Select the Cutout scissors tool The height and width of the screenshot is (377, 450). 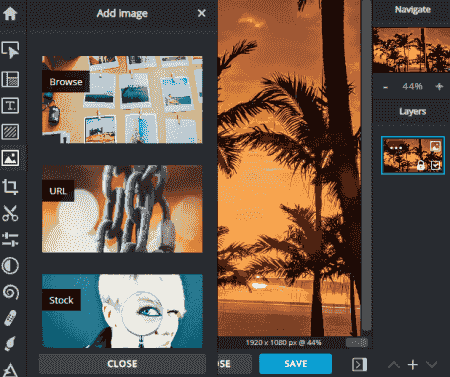10,213
